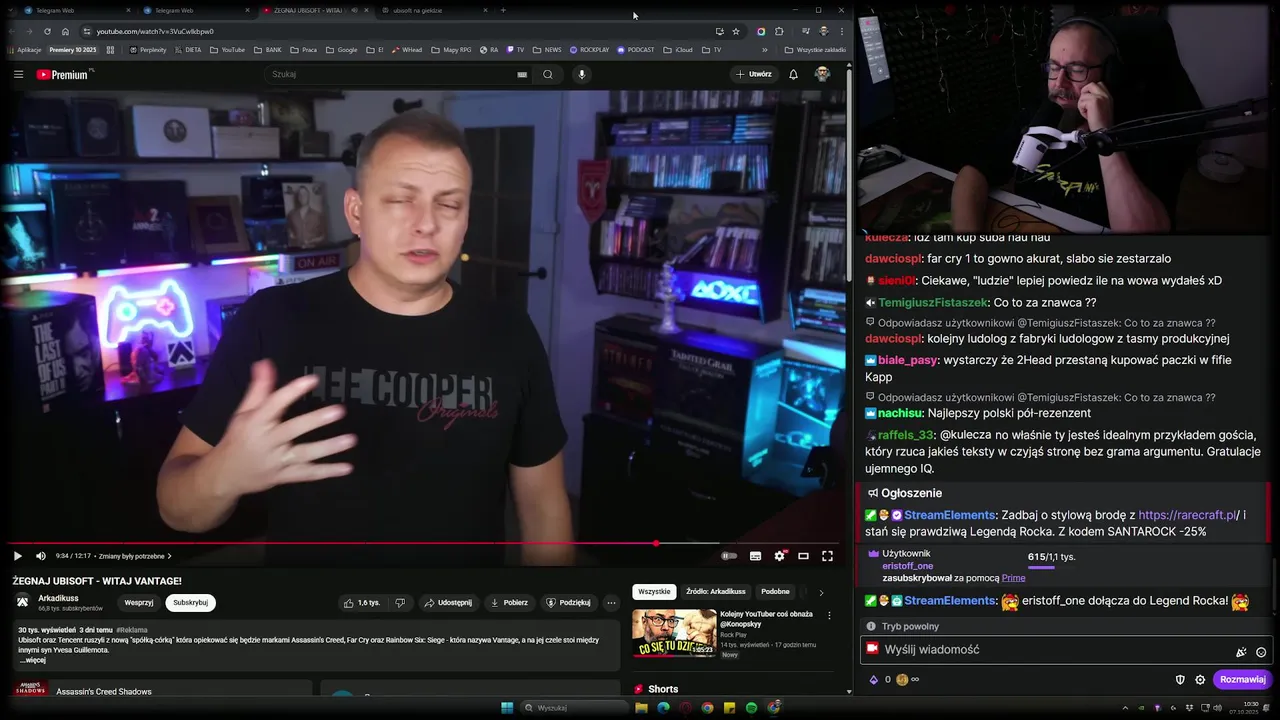Click the Pobierz download button

coord(509,603)
